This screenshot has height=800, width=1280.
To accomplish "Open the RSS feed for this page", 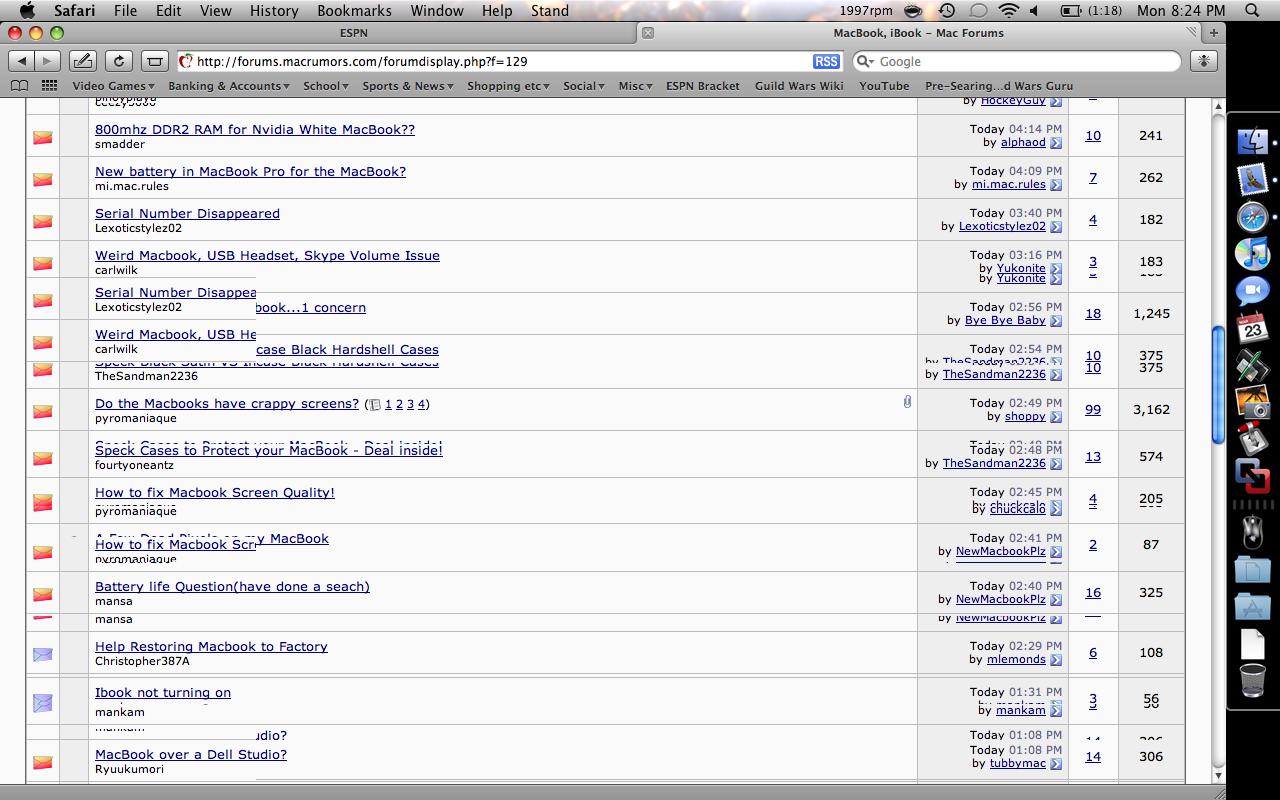I will coord(826,61).
